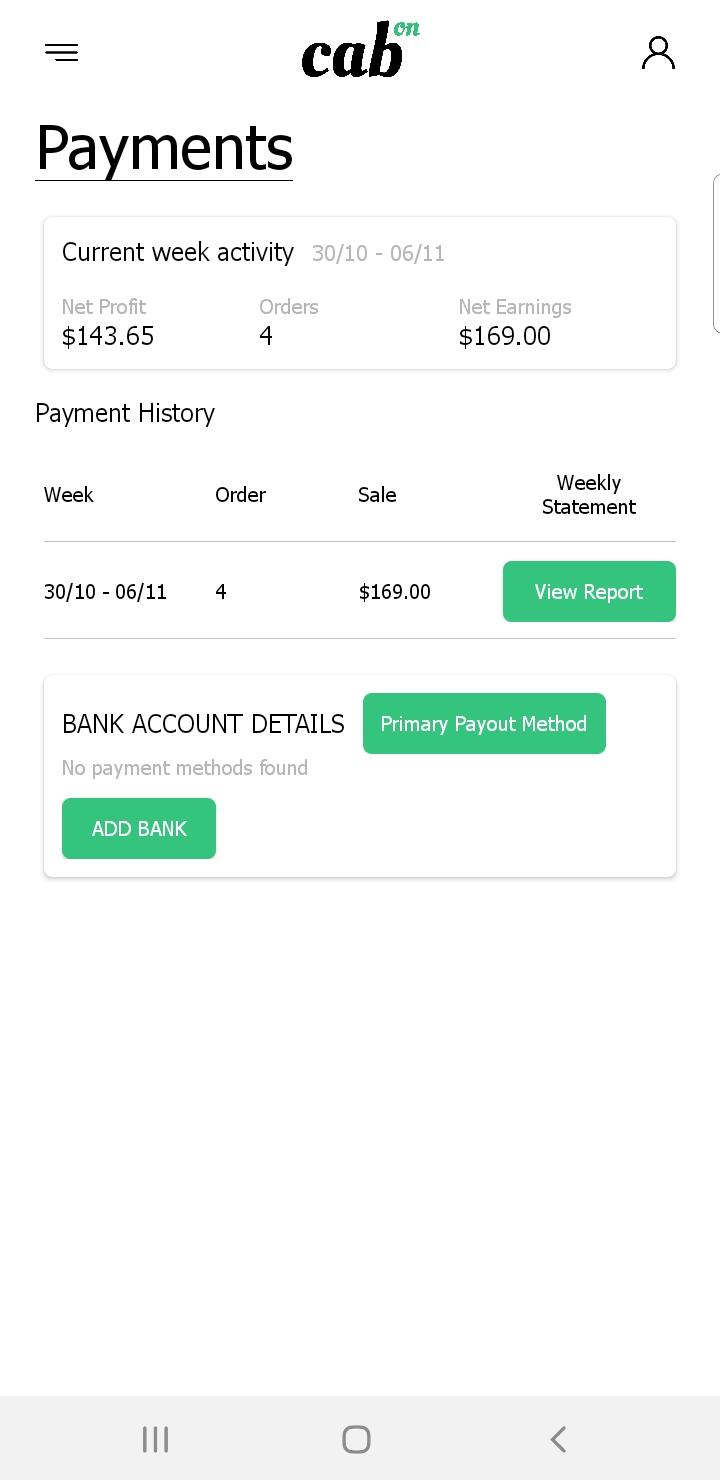Open the user profile icon

[x=658, y=52]
